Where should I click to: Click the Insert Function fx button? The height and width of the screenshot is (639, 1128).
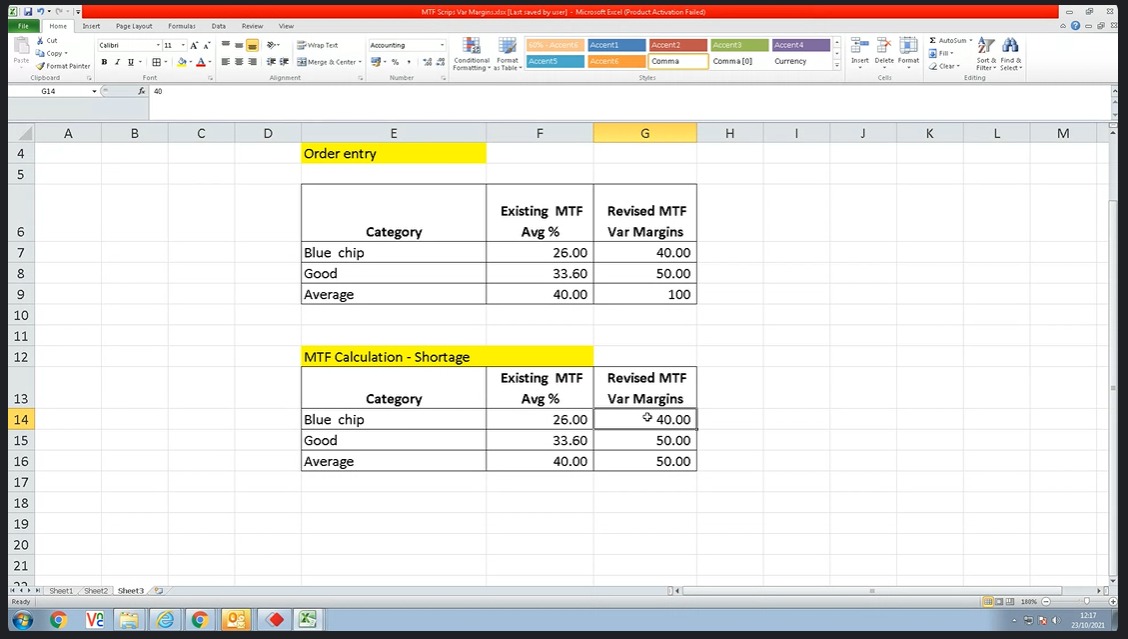point(141,91)
